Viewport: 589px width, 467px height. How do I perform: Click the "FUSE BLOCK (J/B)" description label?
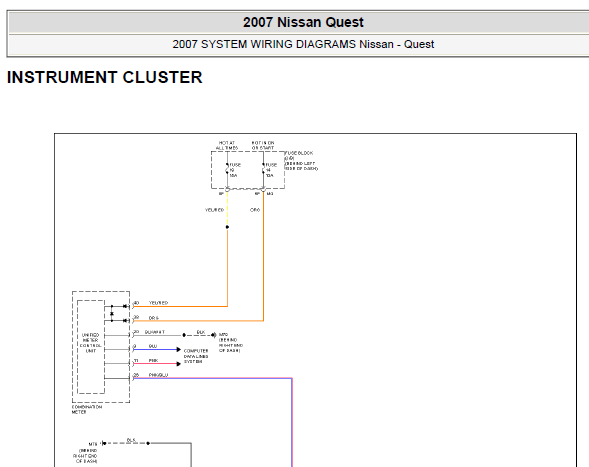(301, 161)
